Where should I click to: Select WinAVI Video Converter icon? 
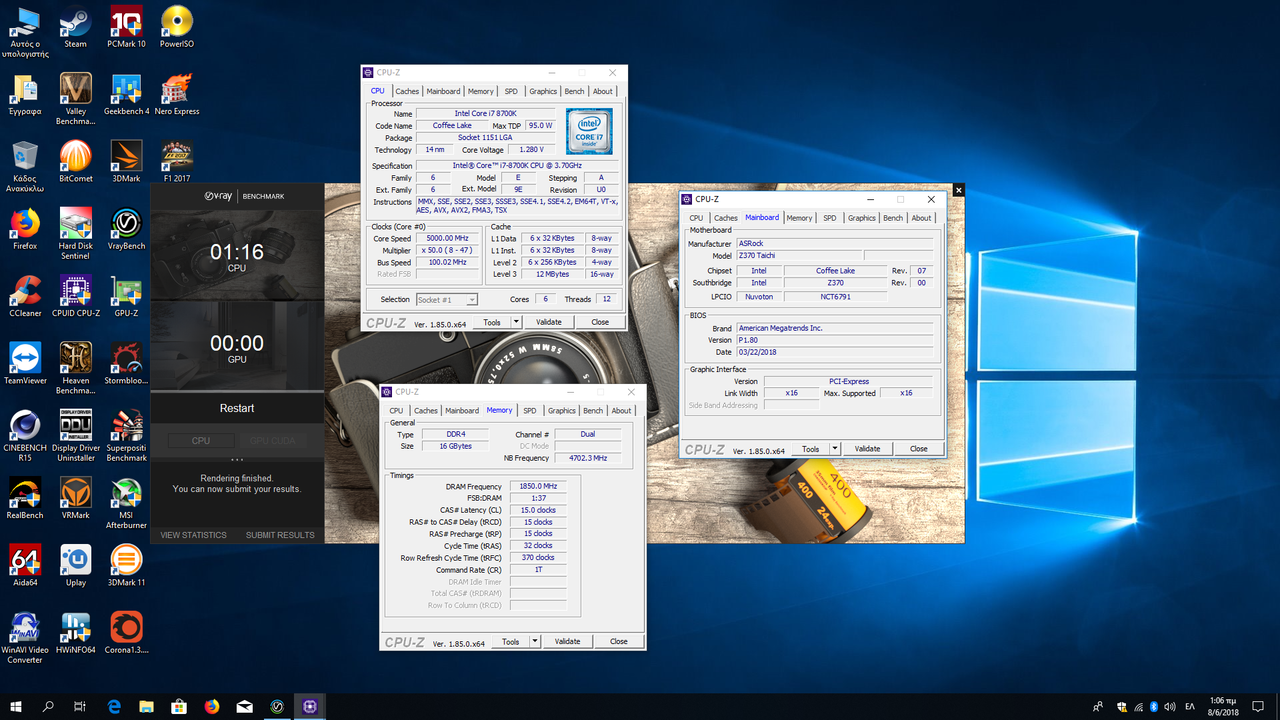click(25, 635)
